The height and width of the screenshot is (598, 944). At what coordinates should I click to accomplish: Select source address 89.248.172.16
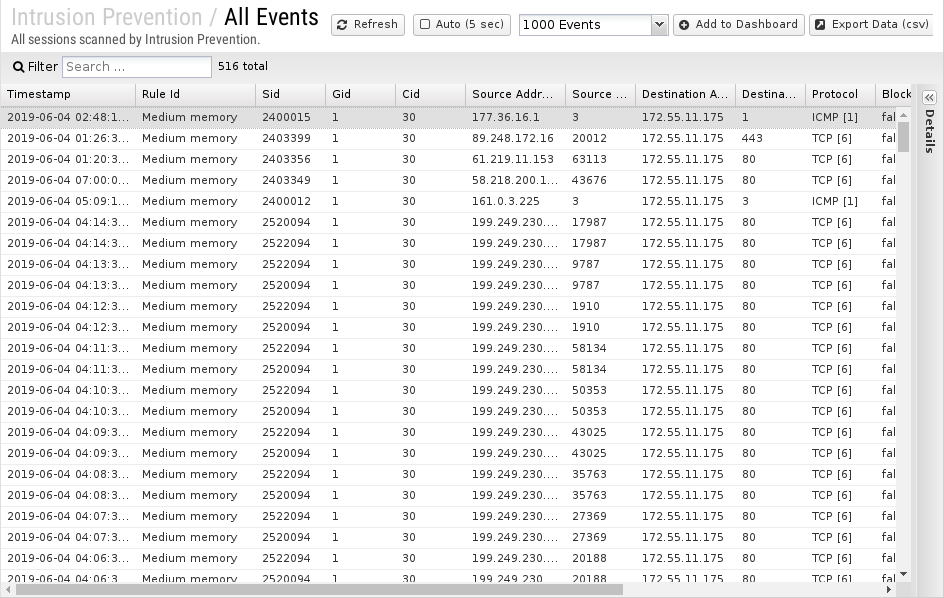[512, 139]
